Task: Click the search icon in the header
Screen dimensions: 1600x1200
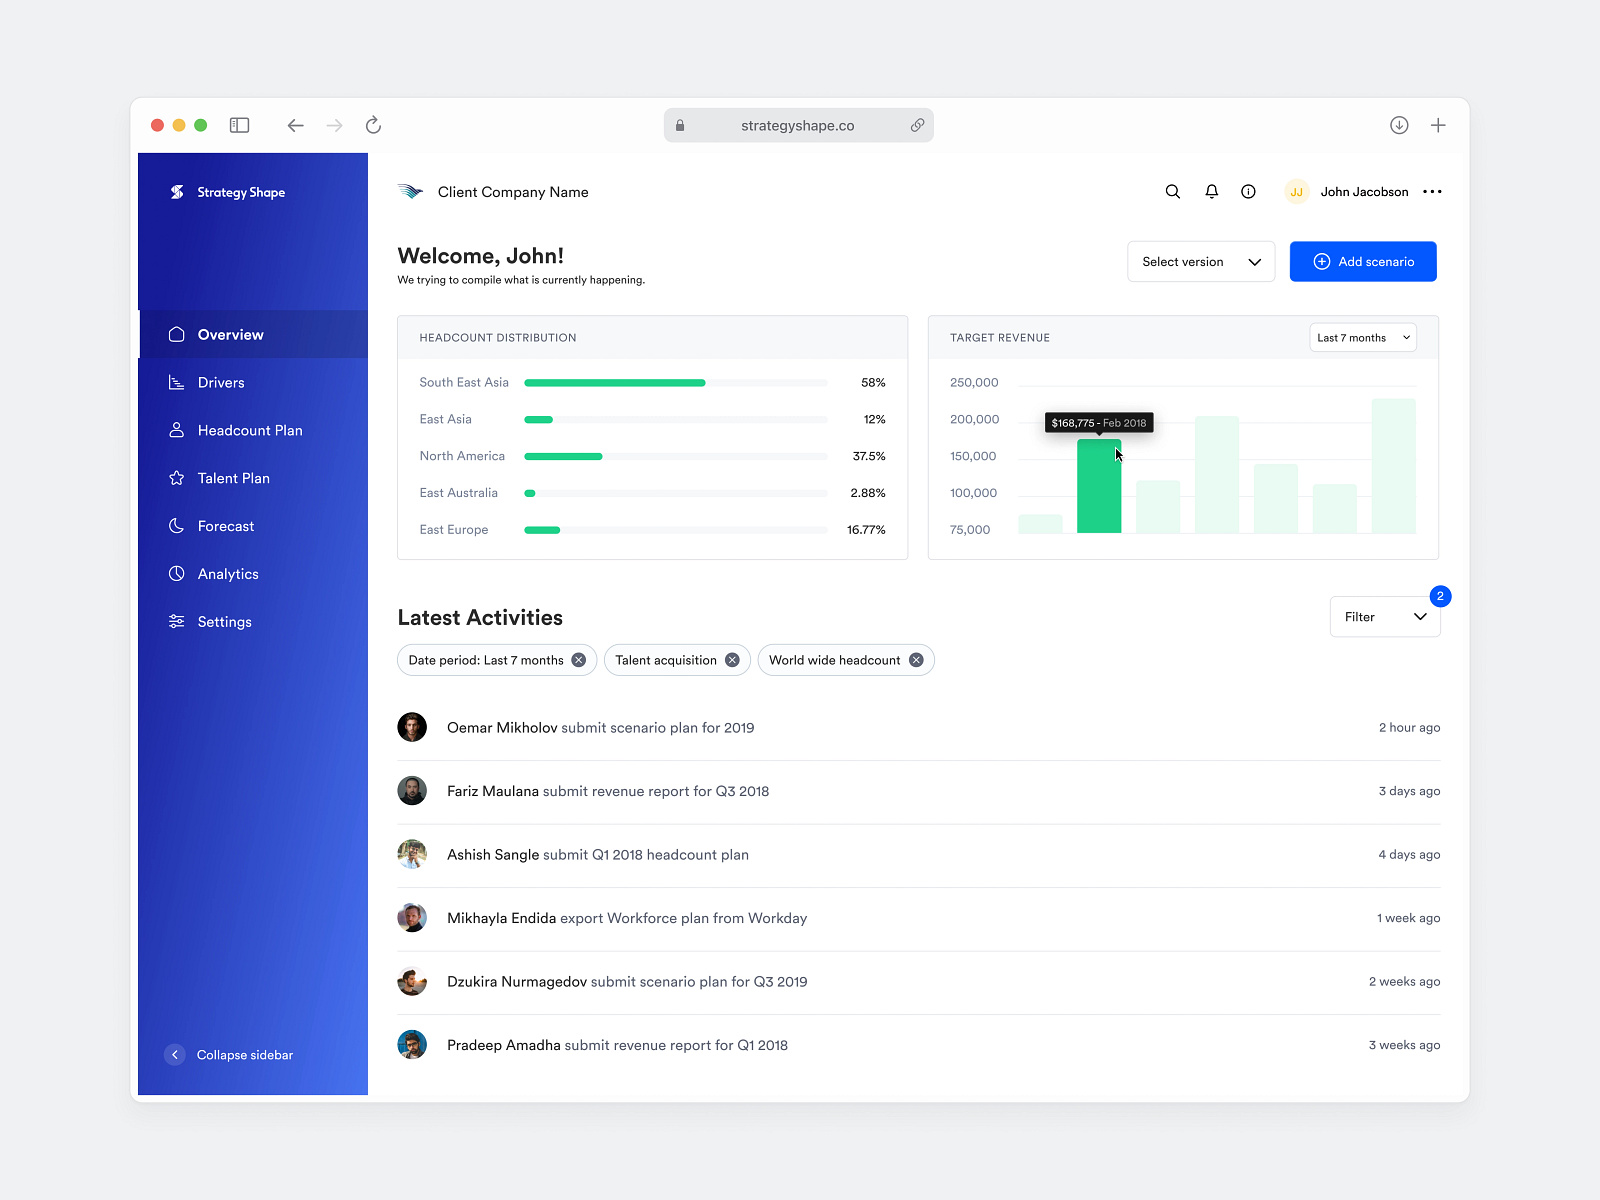Action: 1172,191
